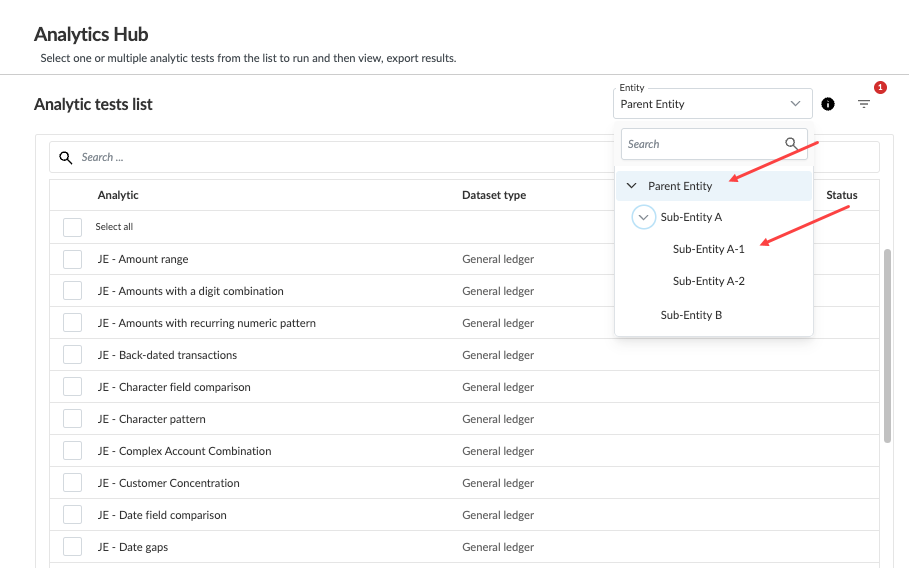The height and width of the screenshot is (568, 909).
Task: Toggle the Select all checkbox
Action: tap(72, 227)
